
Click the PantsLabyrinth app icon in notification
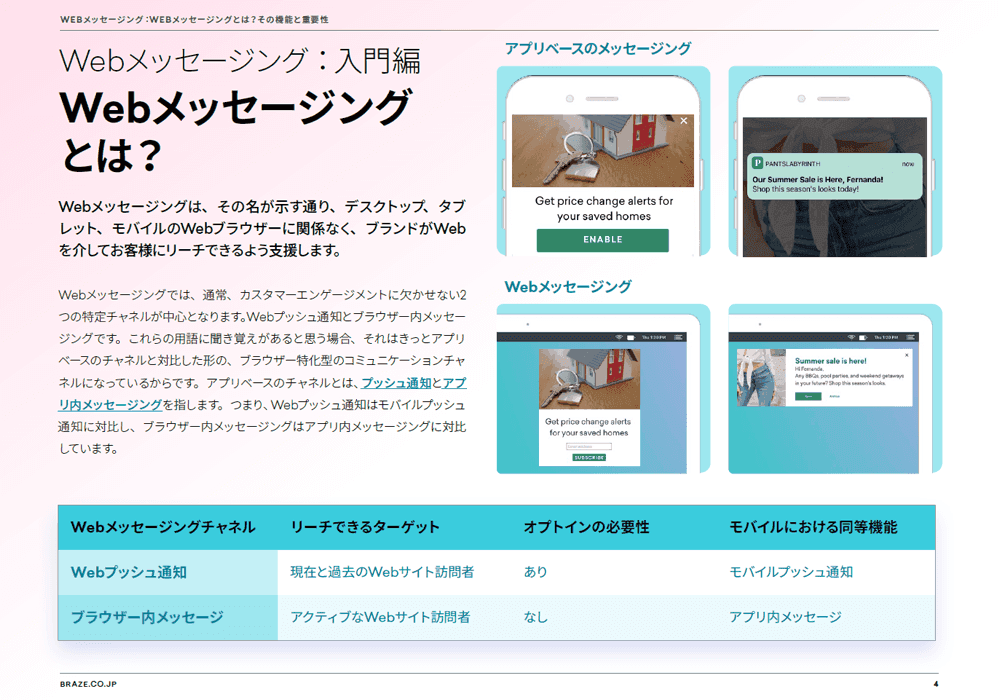(x=758, y=163)
